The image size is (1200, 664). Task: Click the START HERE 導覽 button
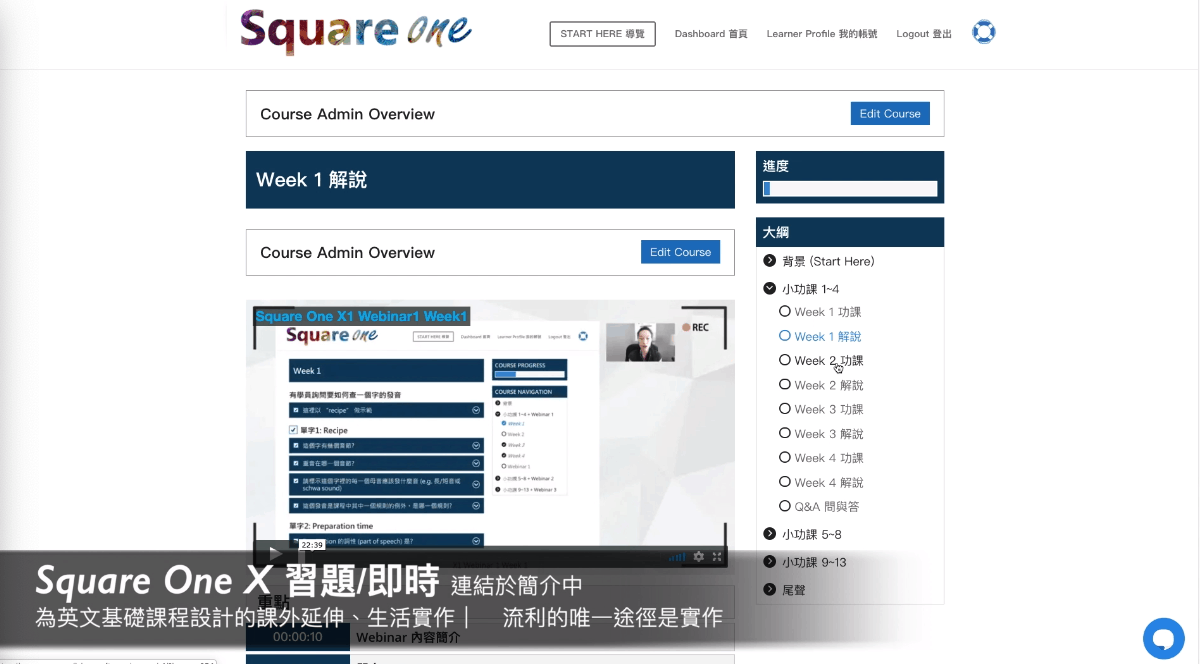tap(602, 34)
